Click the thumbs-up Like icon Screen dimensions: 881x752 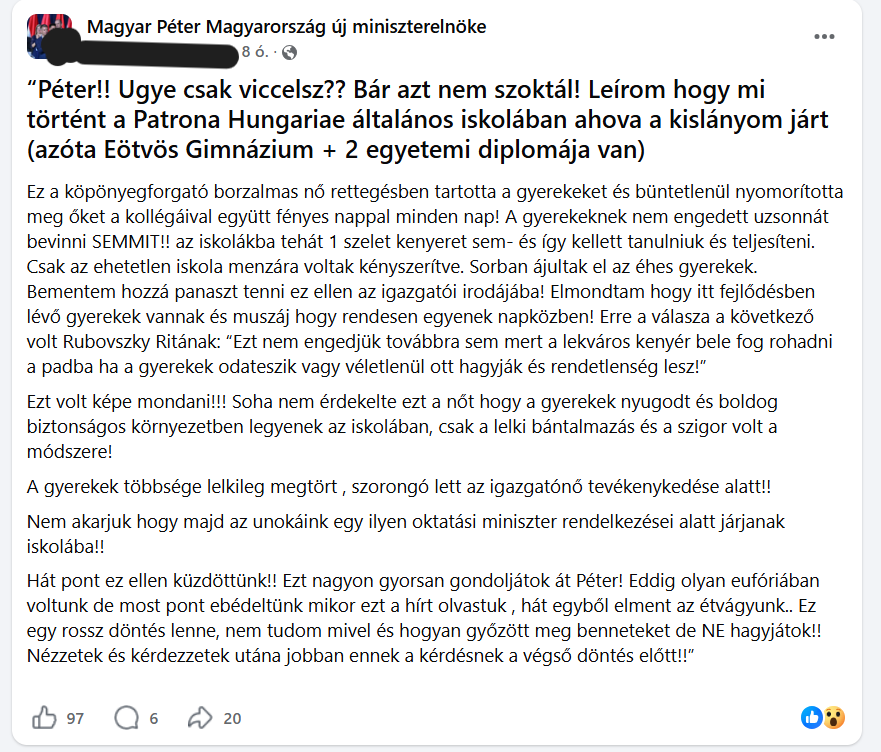[44, 717]
